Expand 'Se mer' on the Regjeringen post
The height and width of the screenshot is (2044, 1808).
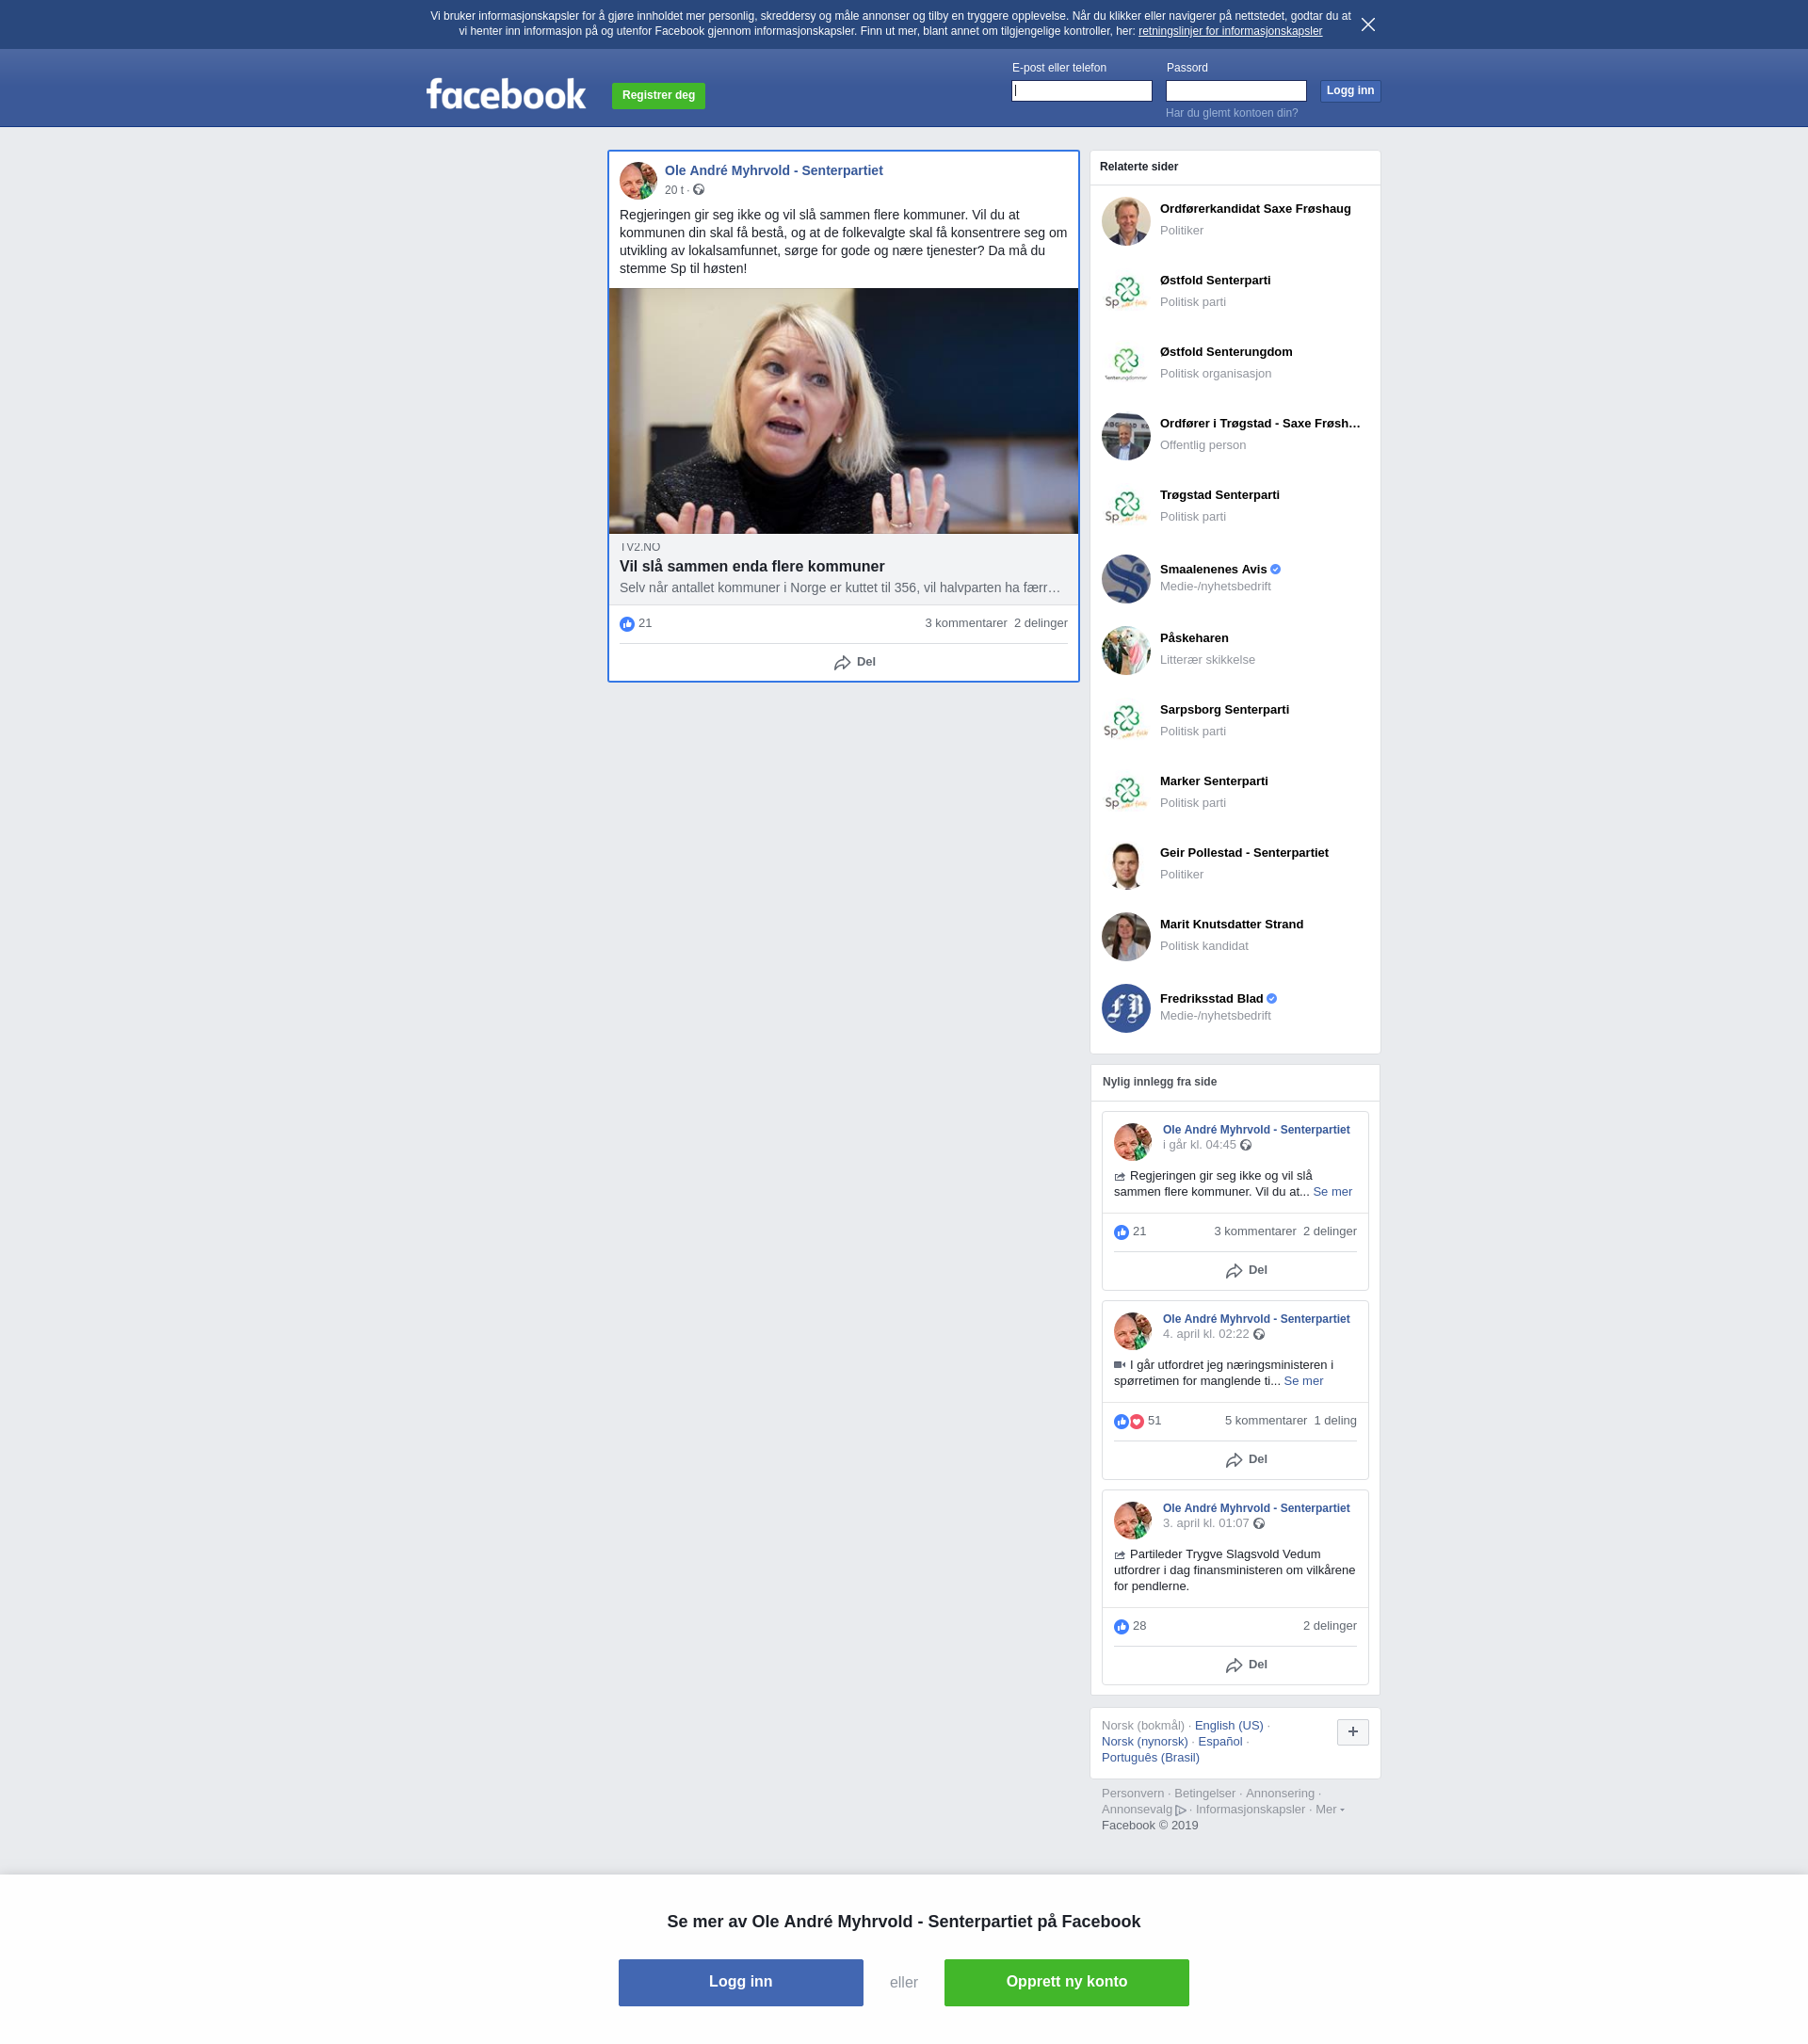[1332, 1192]
